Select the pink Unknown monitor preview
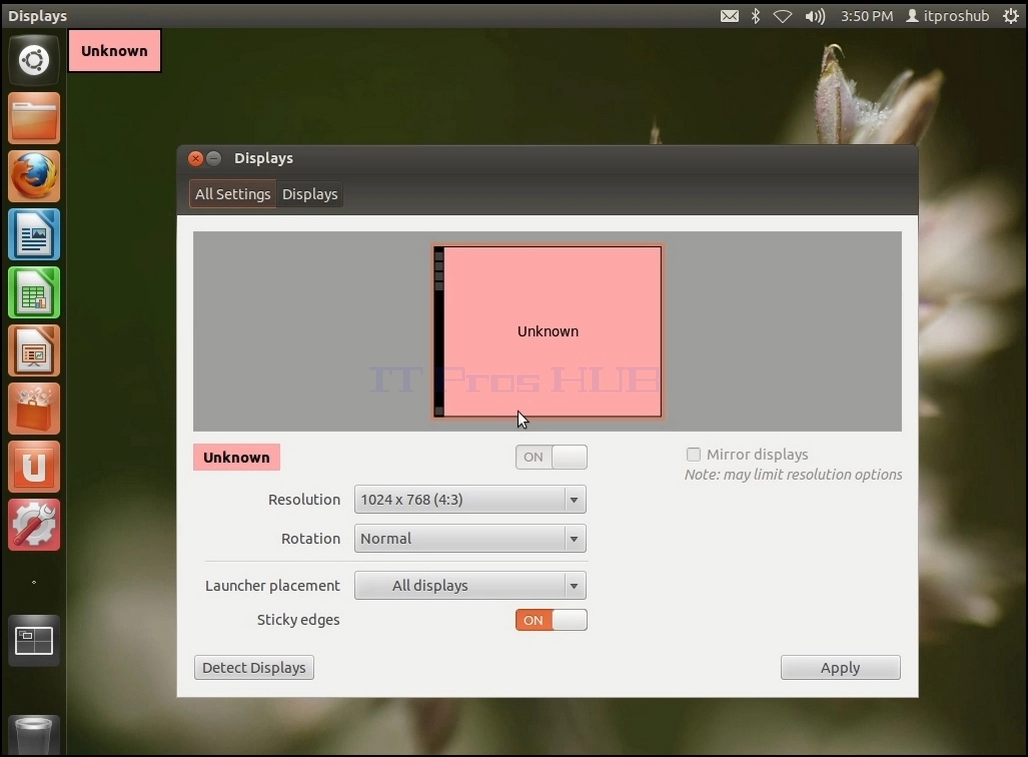The width and height of the screenshot is (1028, 757). tap(547, 331)
